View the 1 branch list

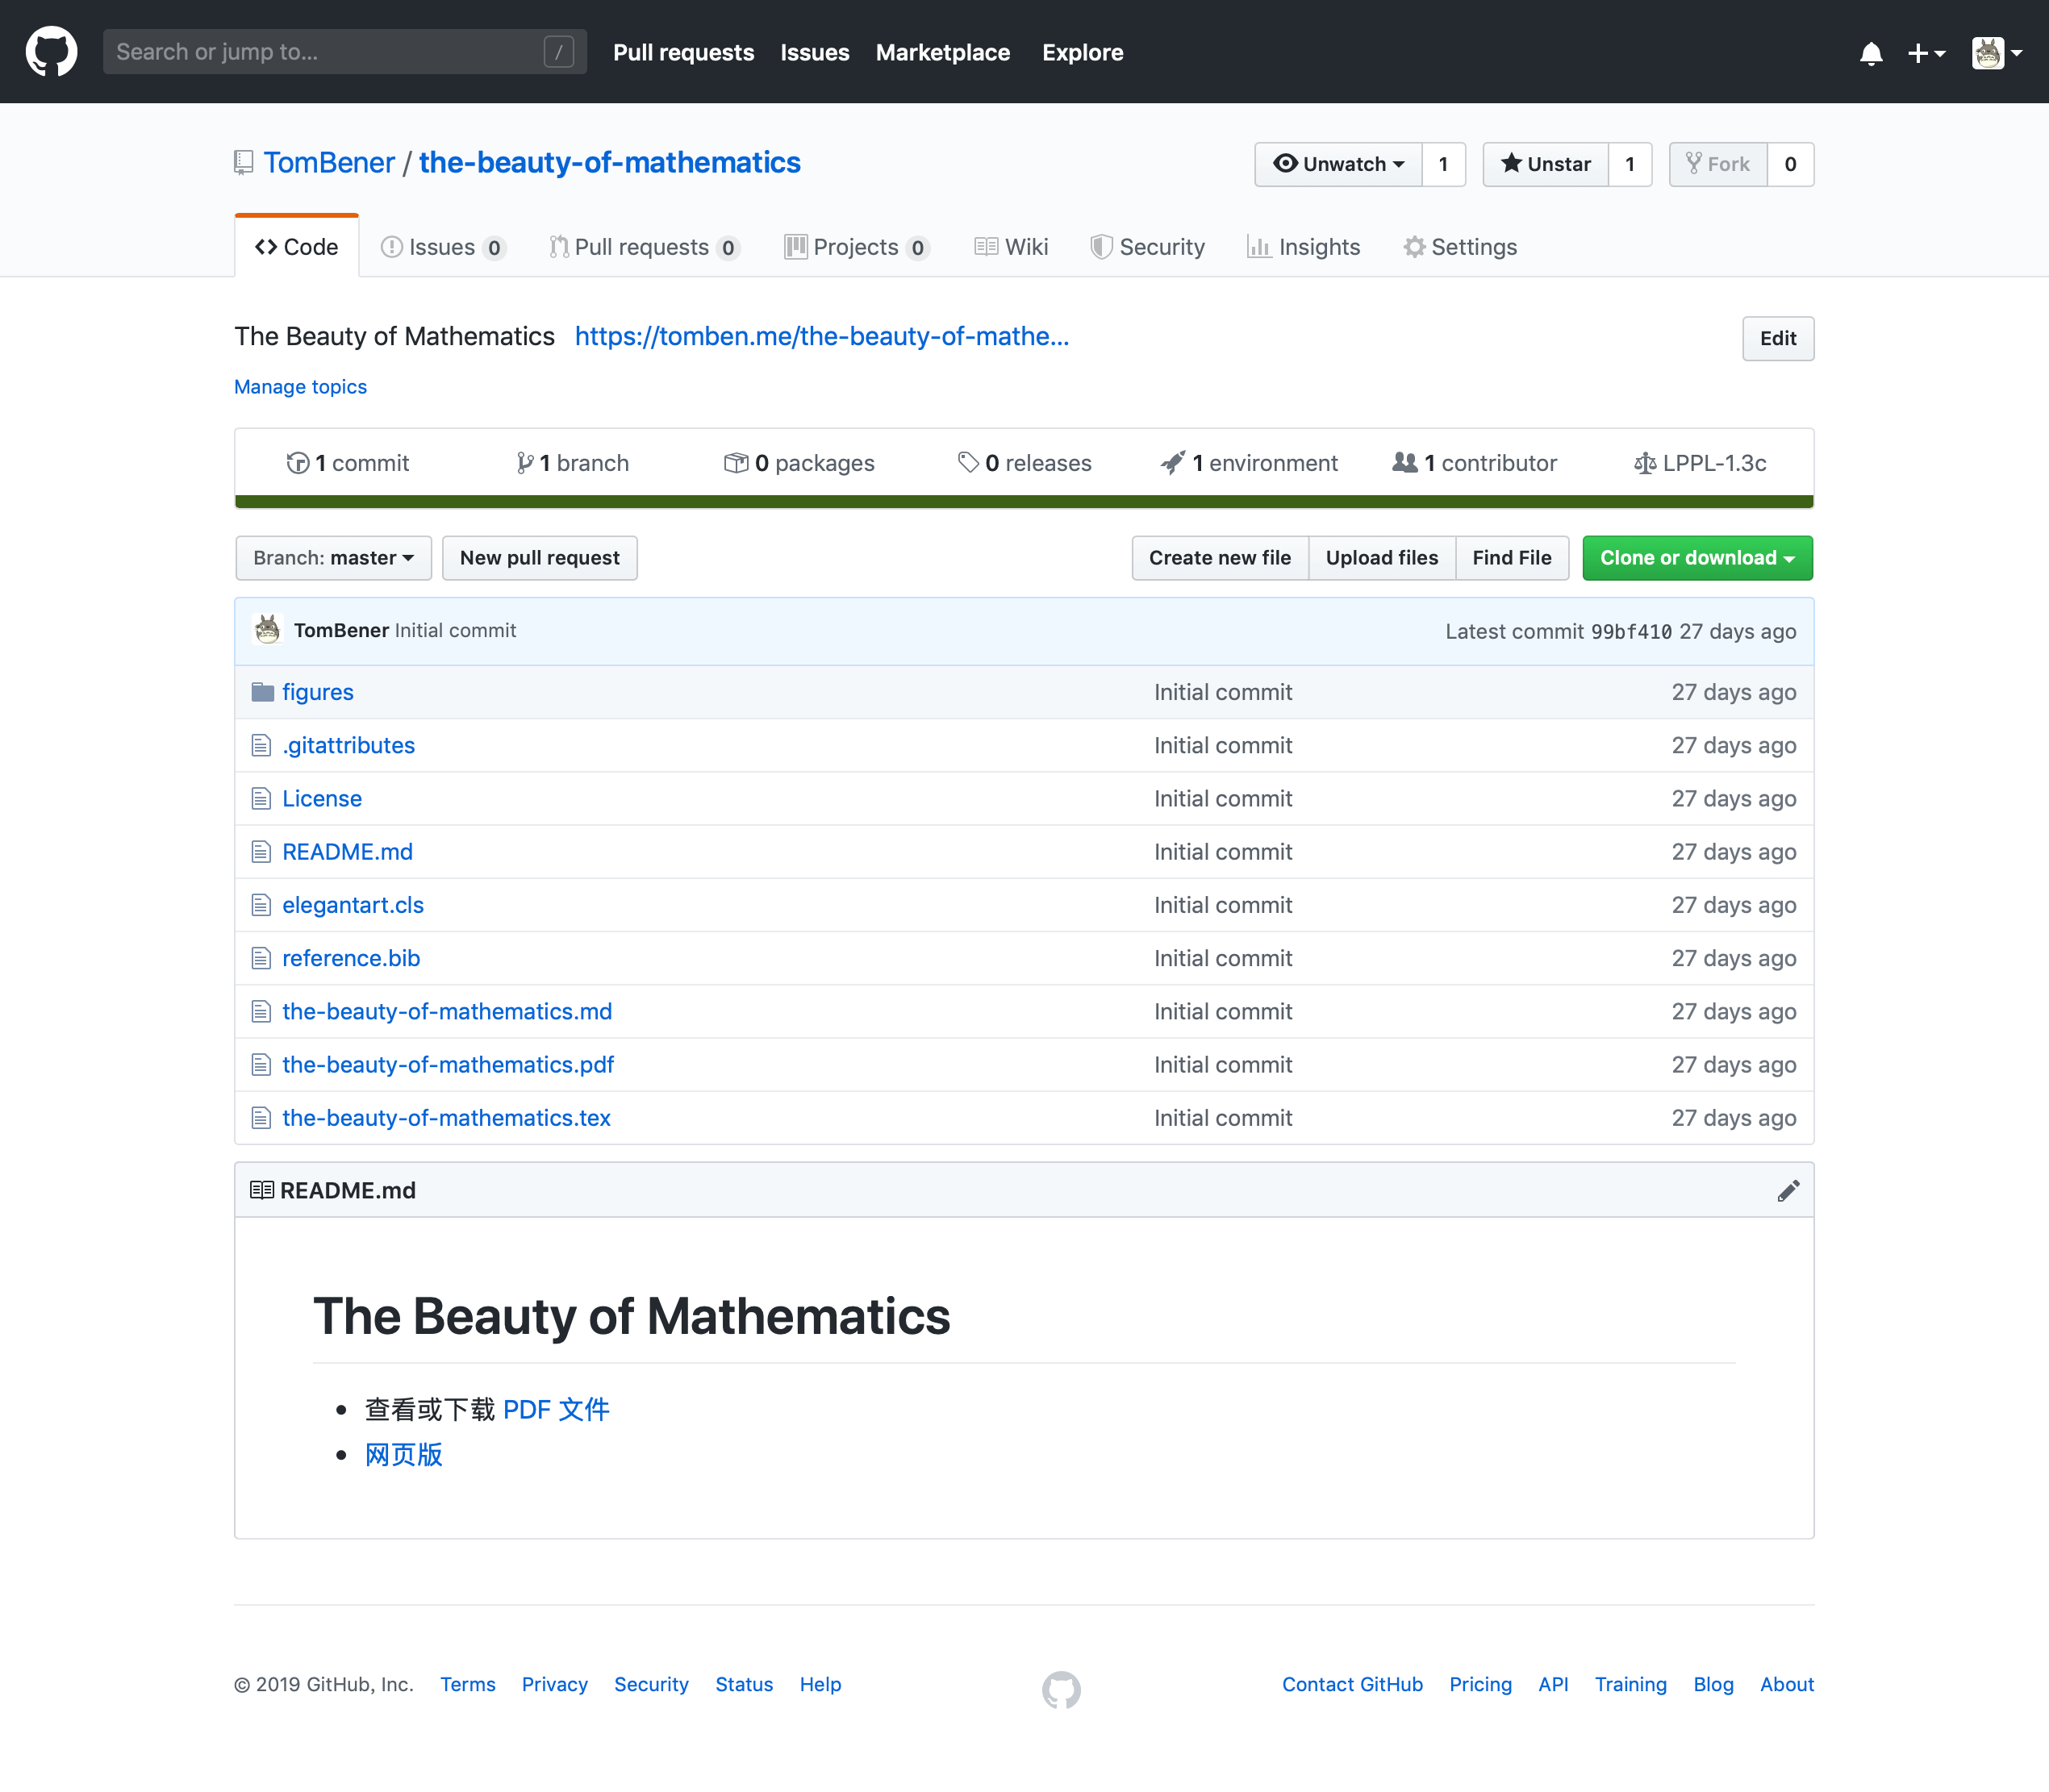[572, 463]
